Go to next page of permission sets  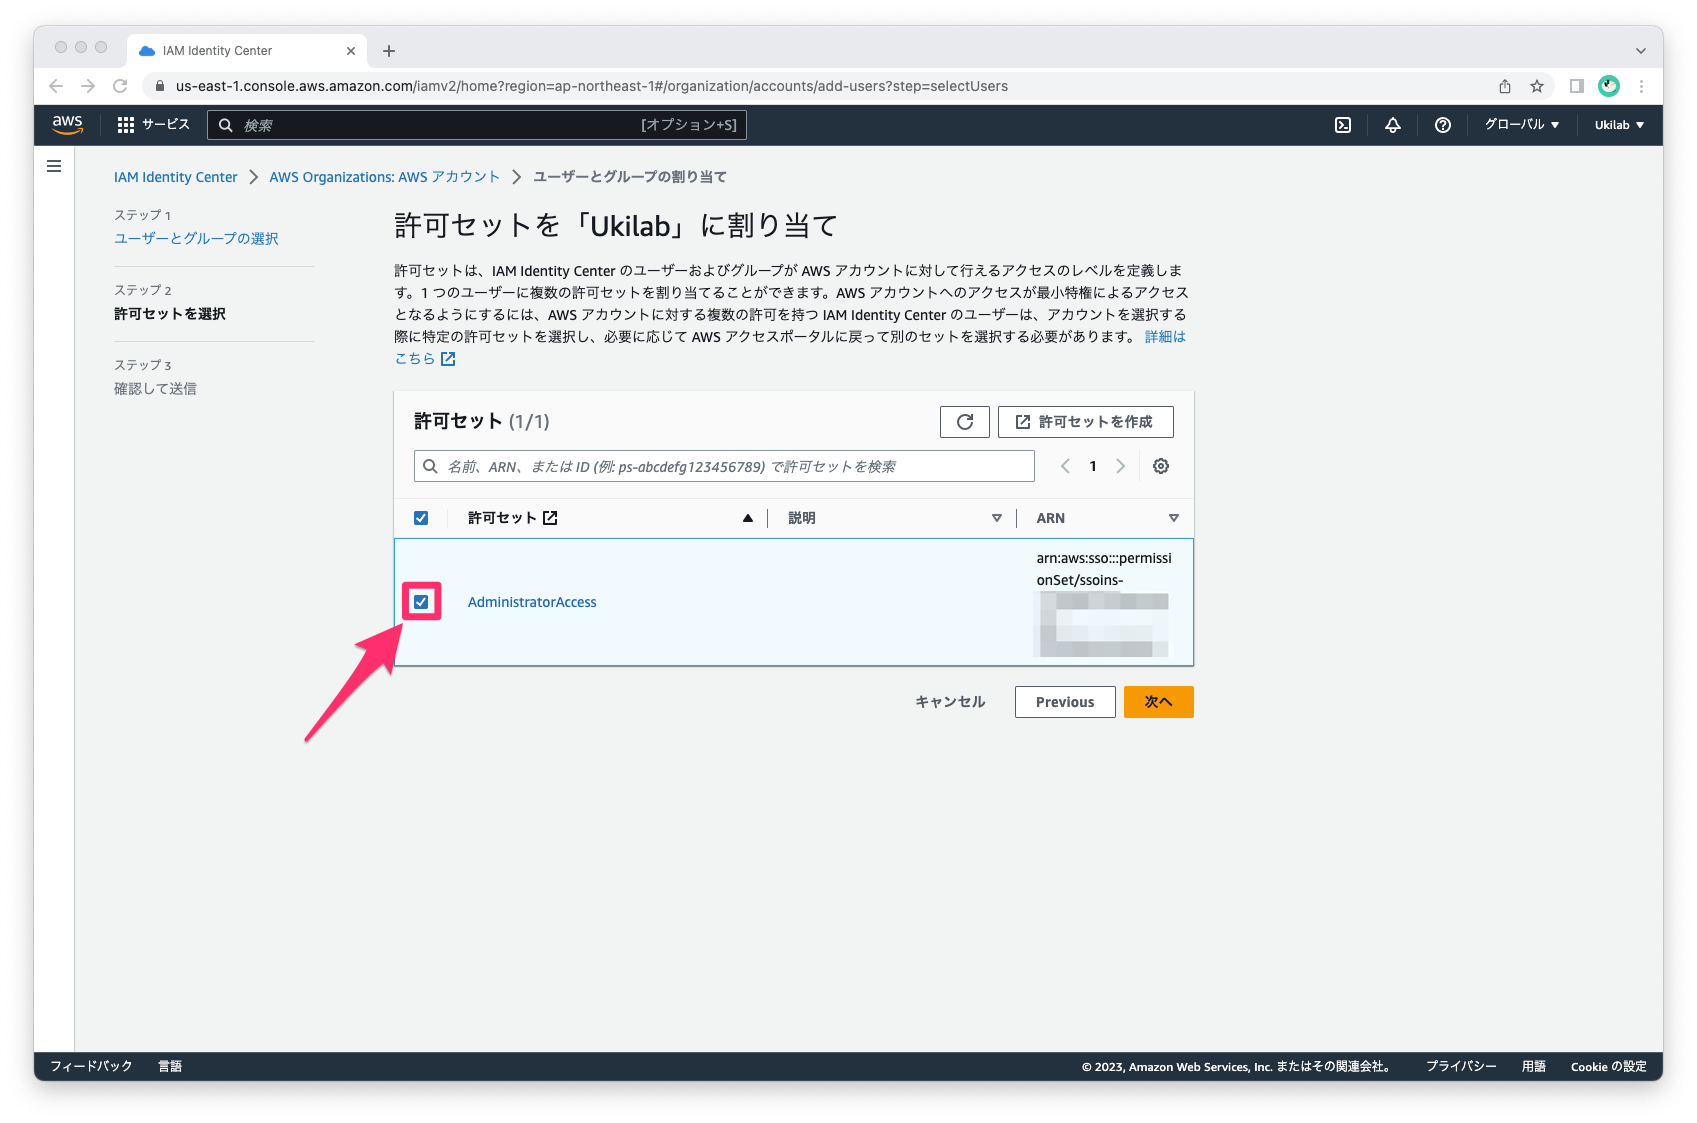(x=1120, y=466)
